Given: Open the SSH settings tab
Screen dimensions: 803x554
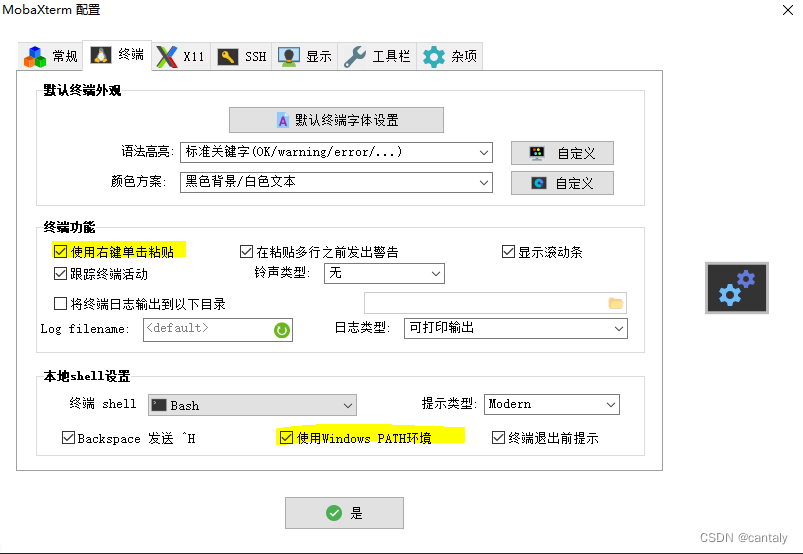Looking at the screenshot, I should tap(241, 56).
